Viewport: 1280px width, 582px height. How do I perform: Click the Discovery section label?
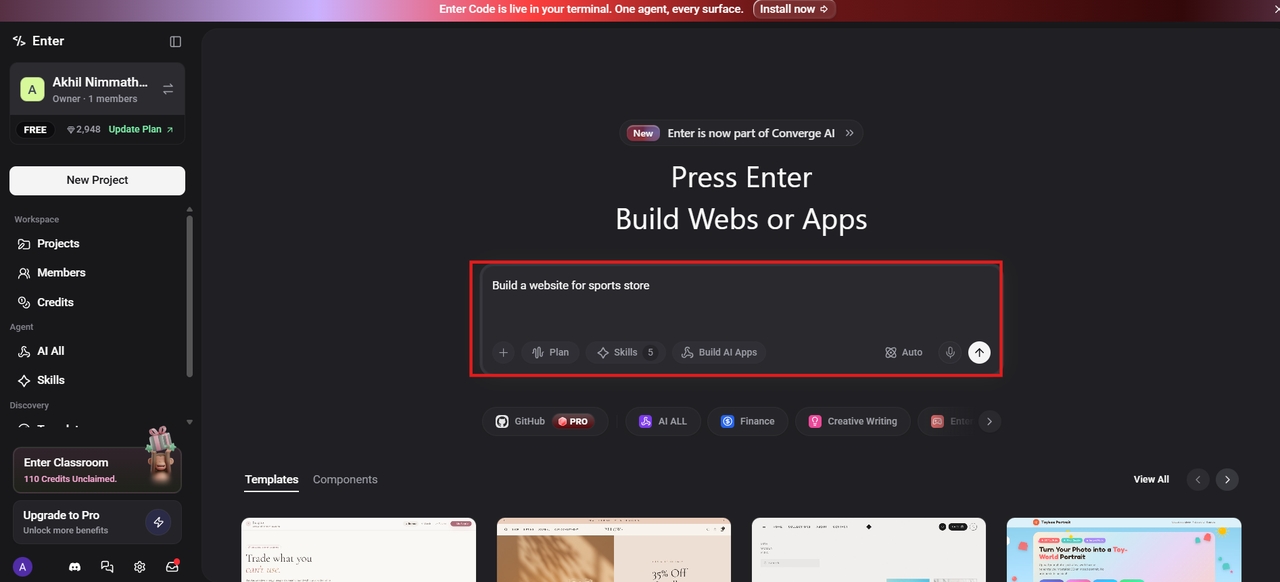pos(29,405)
